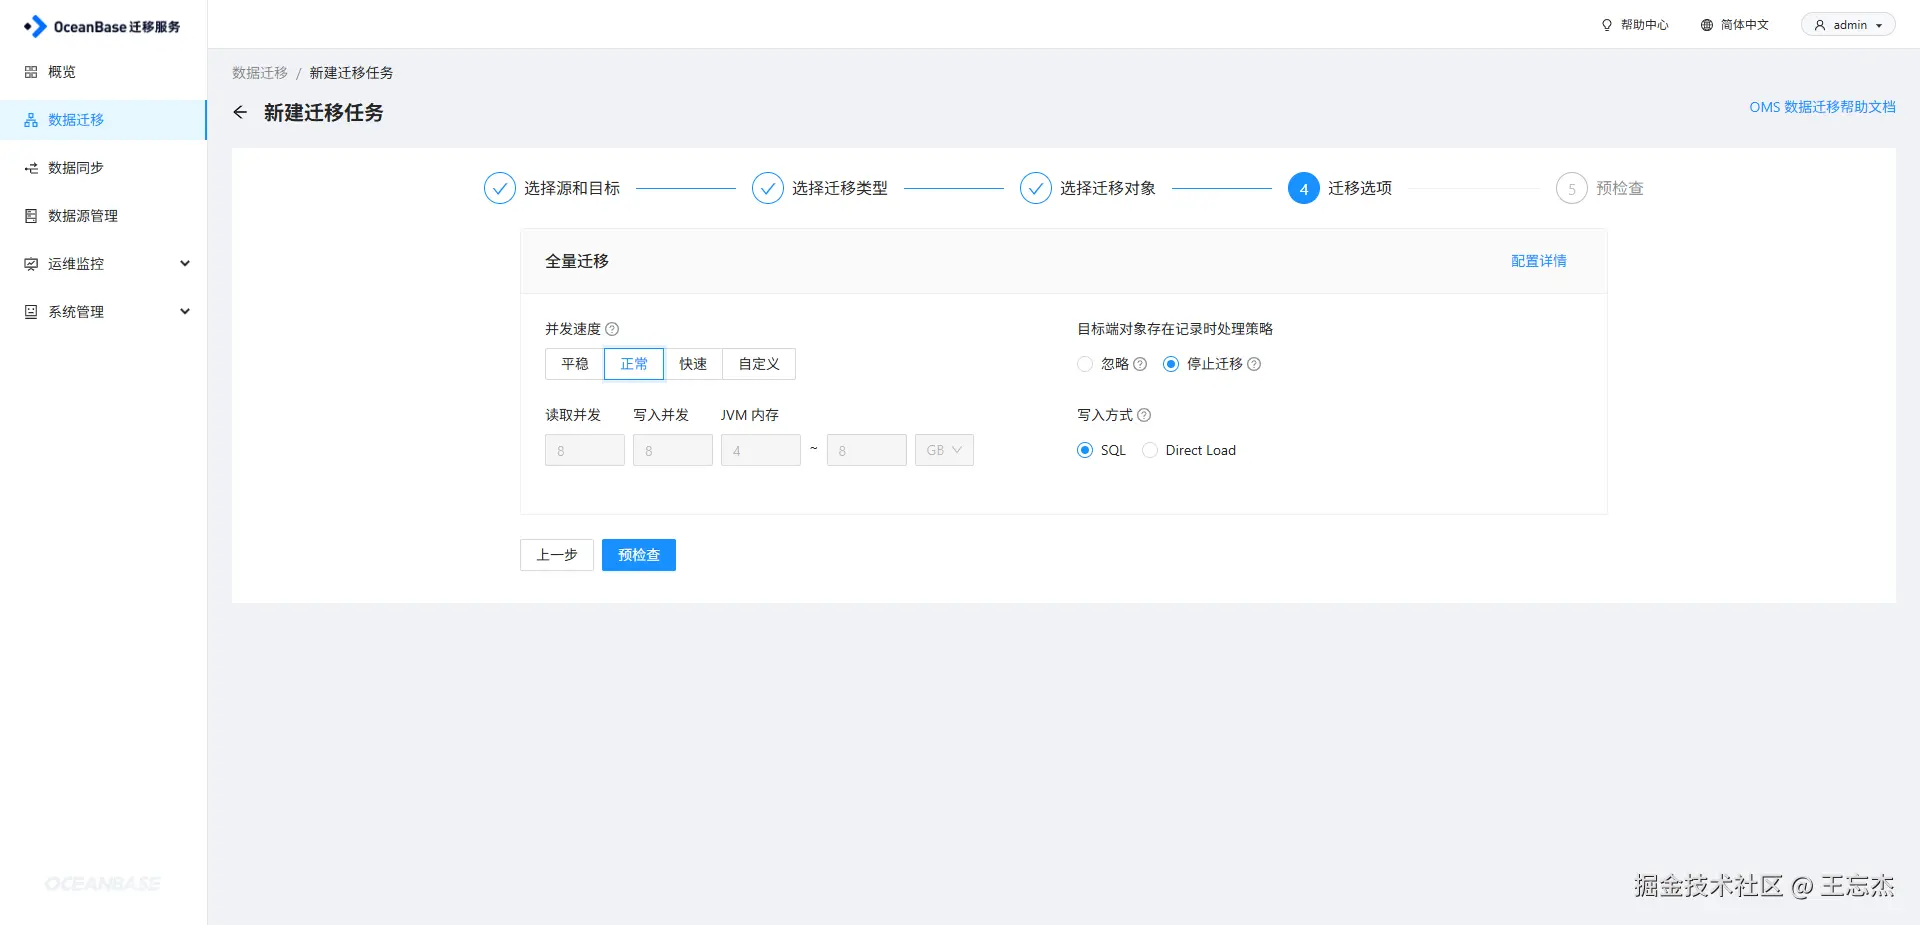Image resolution: width=1920 pixels, height=925 pixels.
Task: Open the 简体中文 language selector
Action: tap(1735, 25)
